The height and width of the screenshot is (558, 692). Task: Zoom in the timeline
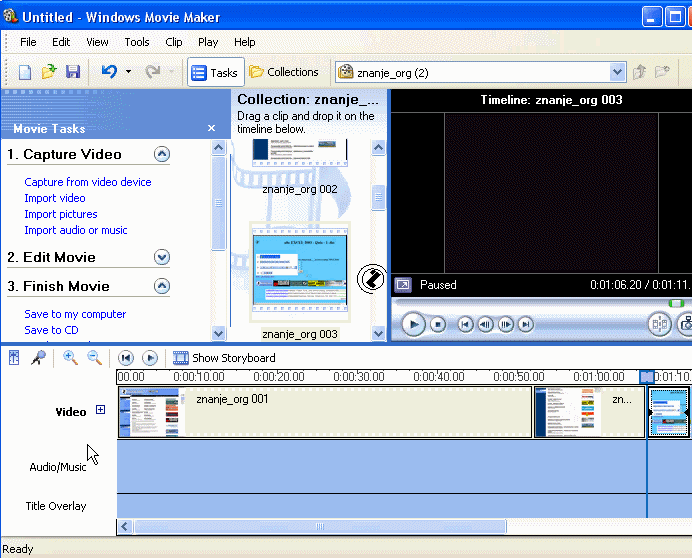[71, 358]
